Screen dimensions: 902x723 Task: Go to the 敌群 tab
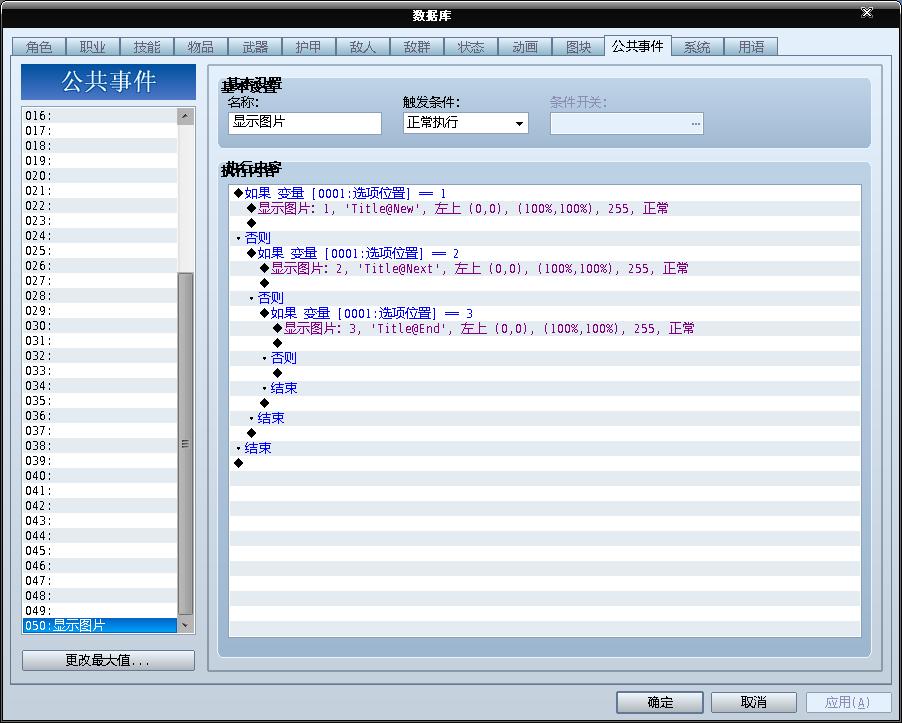pos(418,47)
